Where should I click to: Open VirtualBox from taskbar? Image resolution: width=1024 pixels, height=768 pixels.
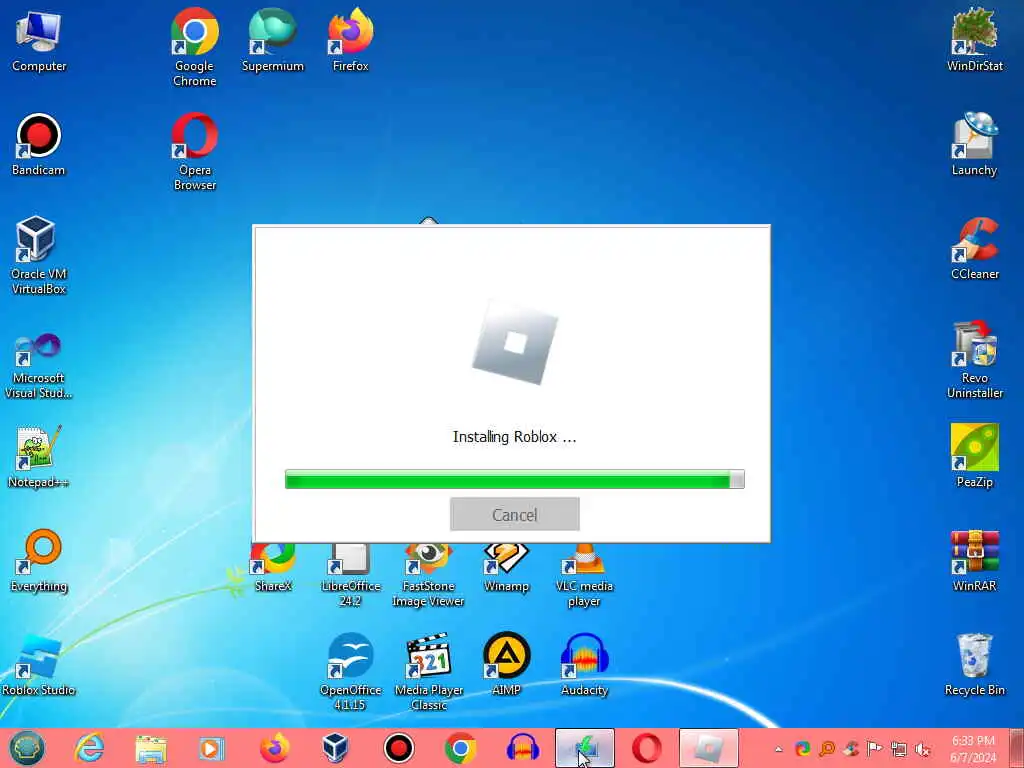click(x=336, y=748)
